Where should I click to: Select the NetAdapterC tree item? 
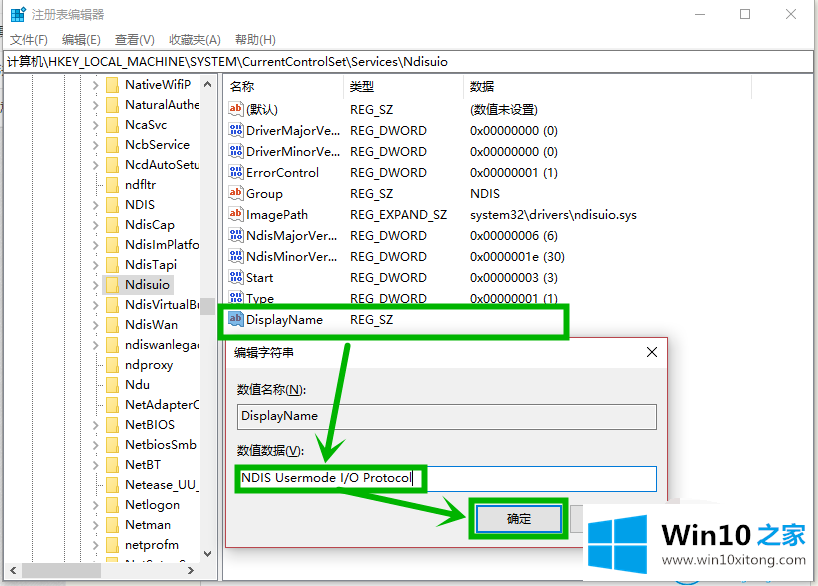click(x=162, y=404)
